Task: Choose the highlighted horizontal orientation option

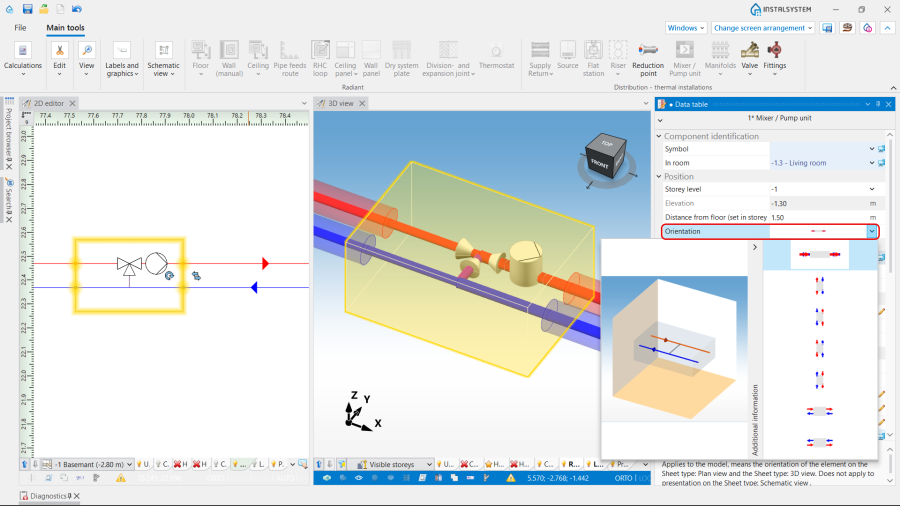Action: [820, 254]
